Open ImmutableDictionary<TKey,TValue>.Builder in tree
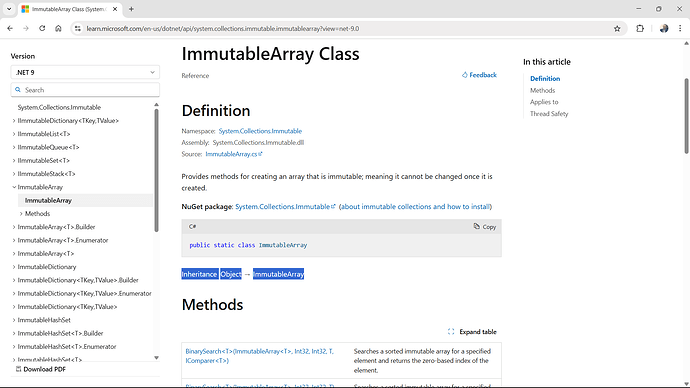The image size is (690, 388). click(x=78, y=280)
